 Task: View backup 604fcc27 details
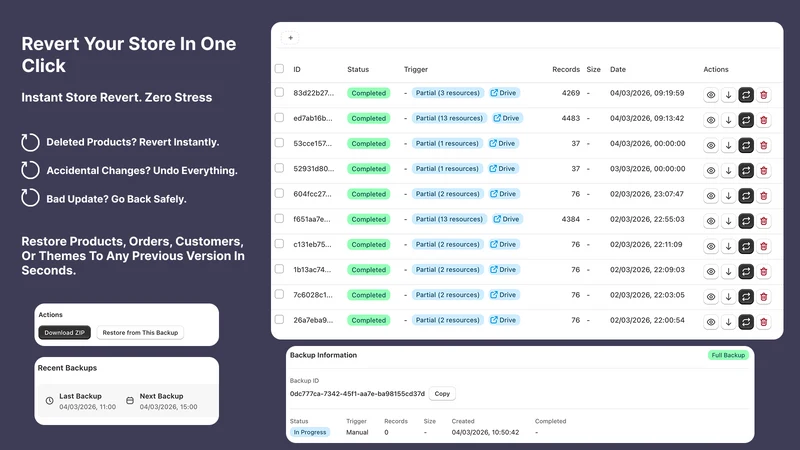(711, 196)
